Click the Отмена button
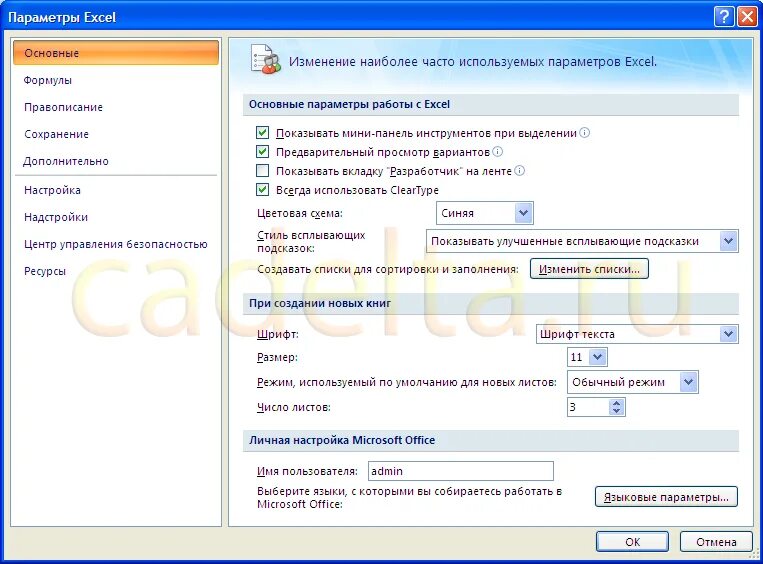 [716, 542]
